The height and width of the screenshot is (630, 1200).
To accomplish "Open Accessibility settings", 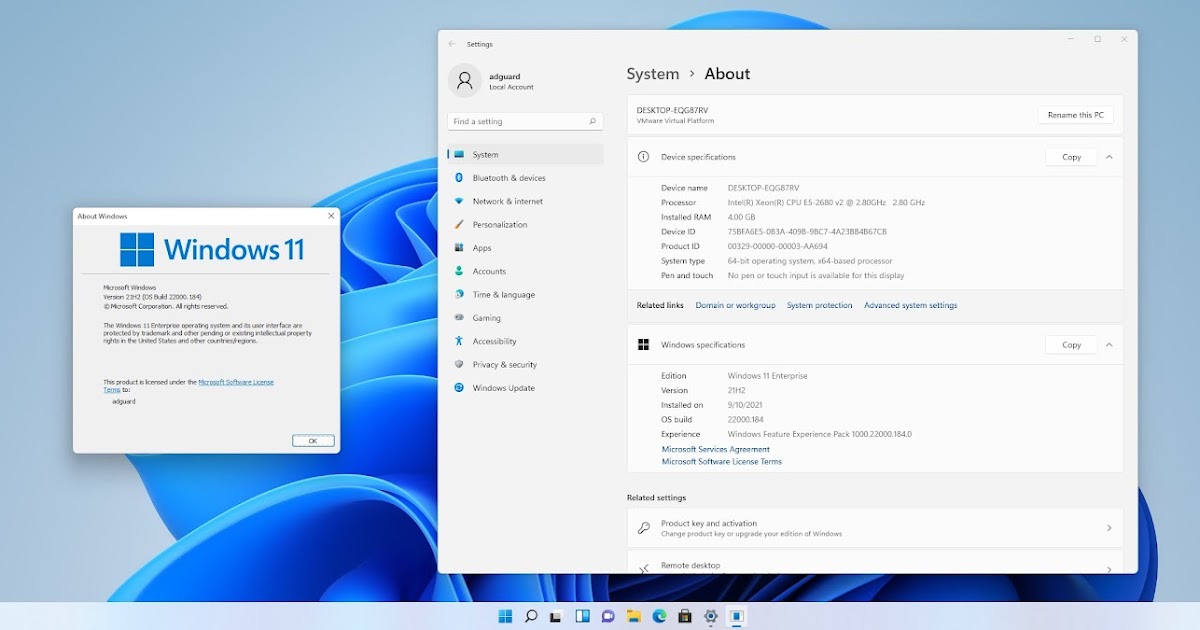I will pos(525,341).
